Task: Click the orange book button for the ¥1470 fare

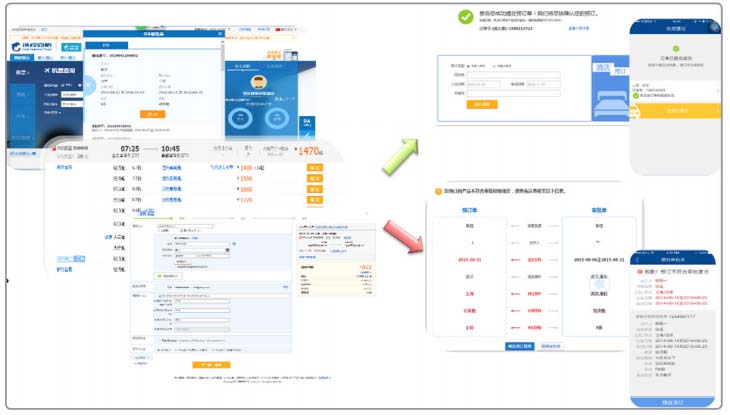Action: click(x=313, y=167)
